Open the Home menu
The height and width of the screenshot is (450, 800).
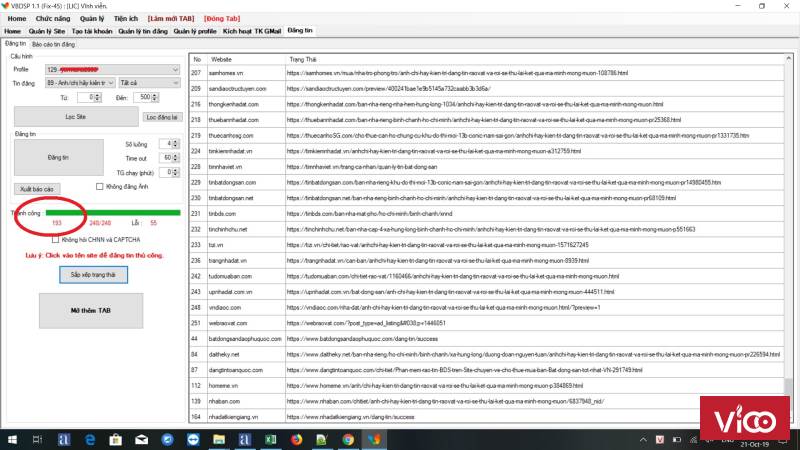click(x=17, y=18)
